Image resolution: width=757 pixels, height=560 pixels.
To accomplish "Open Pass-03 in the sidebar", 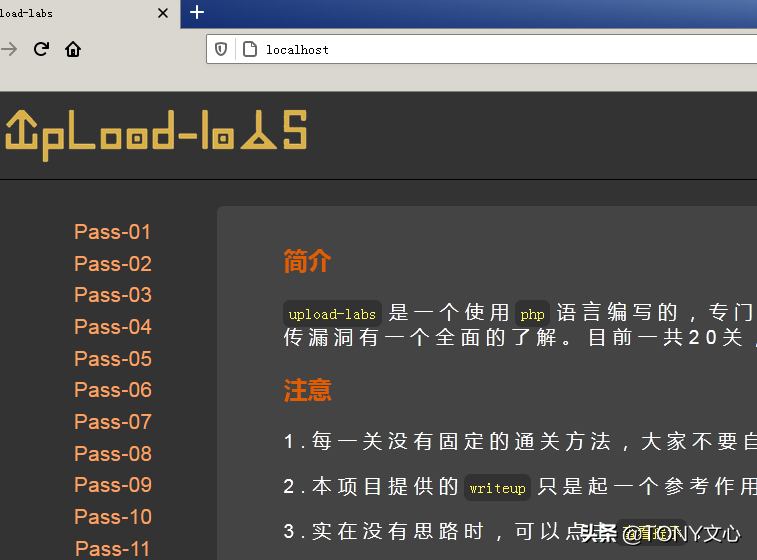I will pyautogui.click(x=113, y=295).
